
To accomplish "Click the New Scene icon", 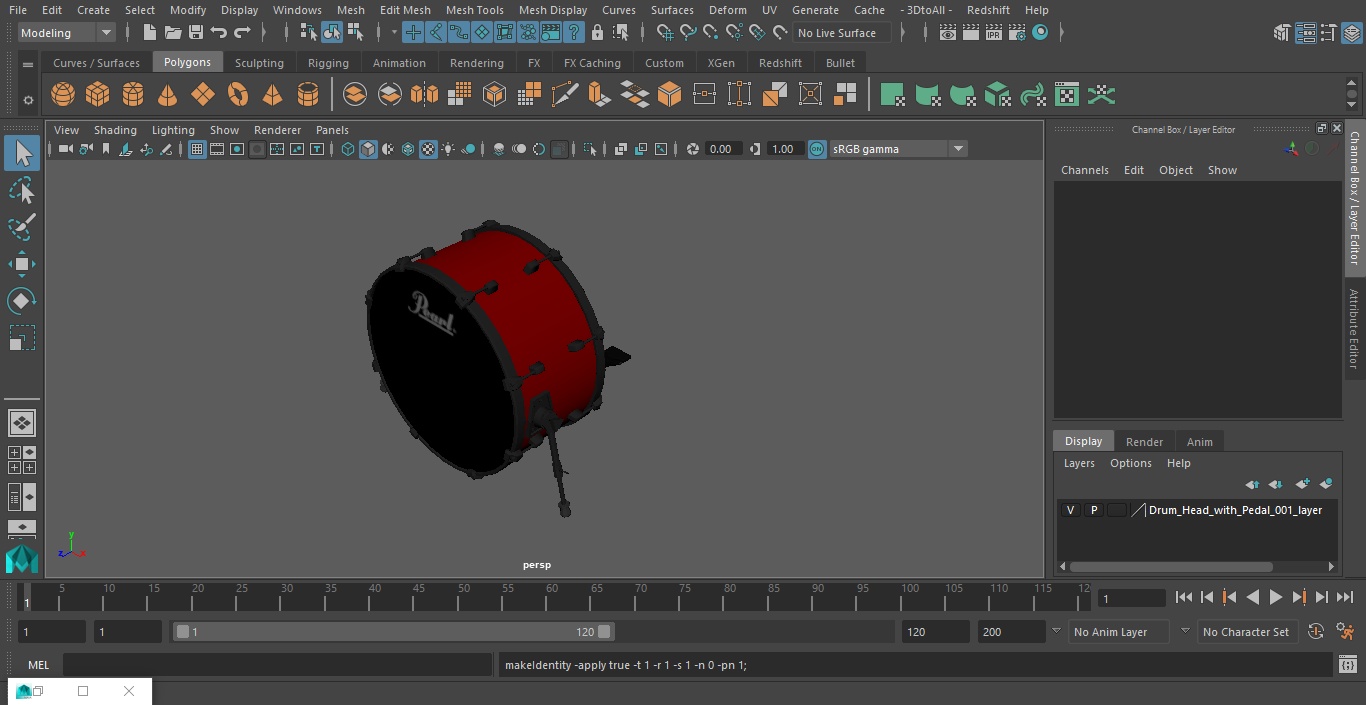I will pos(149,33).
